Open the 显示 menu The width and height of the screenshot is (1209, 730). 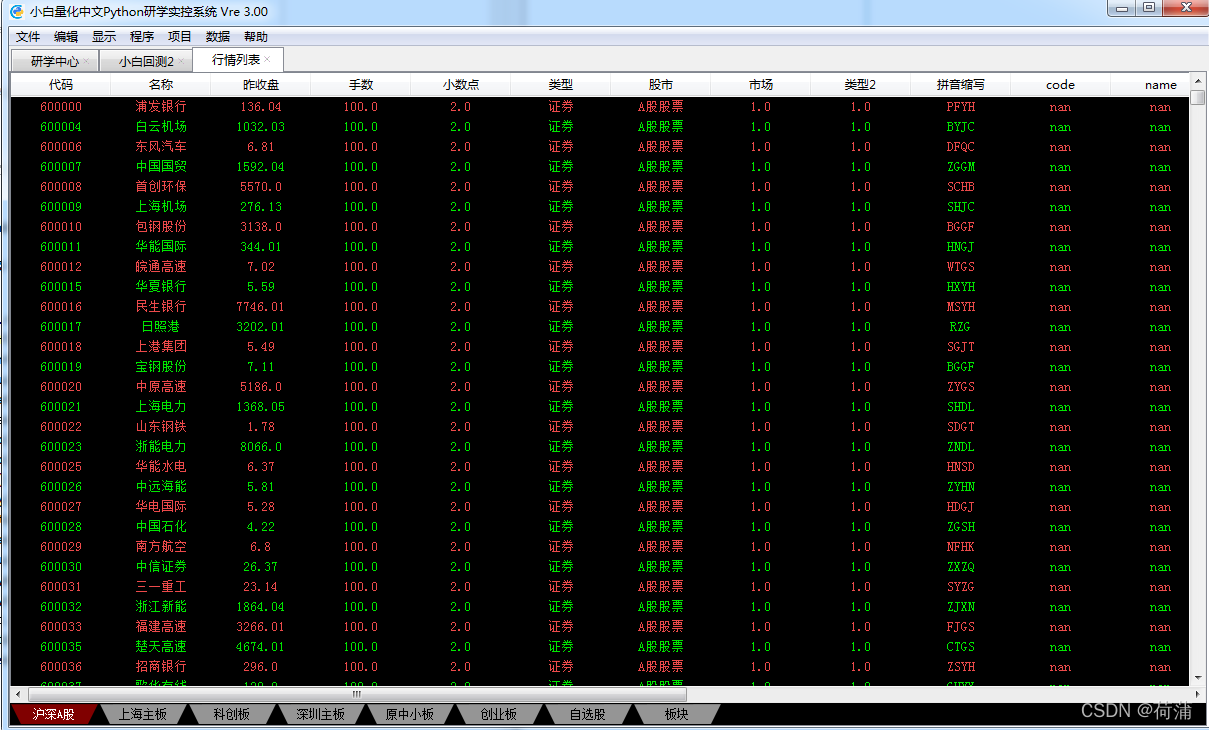tap(104, 37)
